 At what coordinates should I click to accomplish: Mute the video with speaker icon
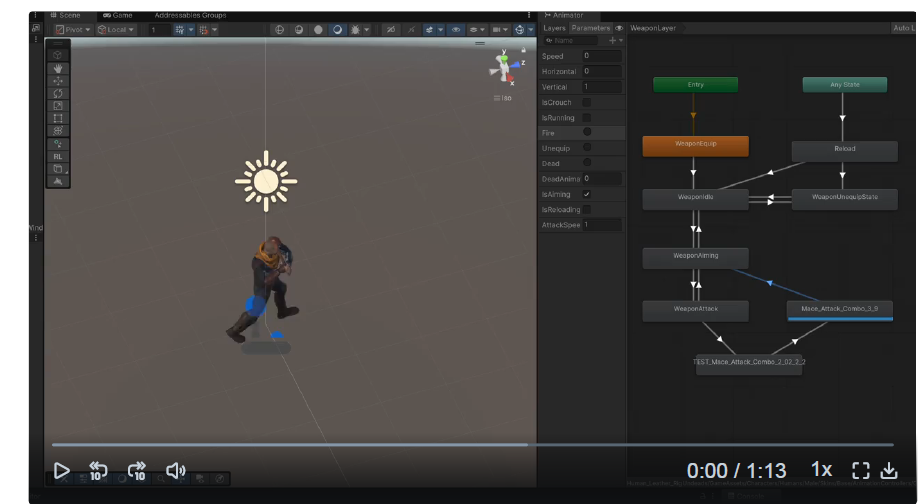point(176,470)
